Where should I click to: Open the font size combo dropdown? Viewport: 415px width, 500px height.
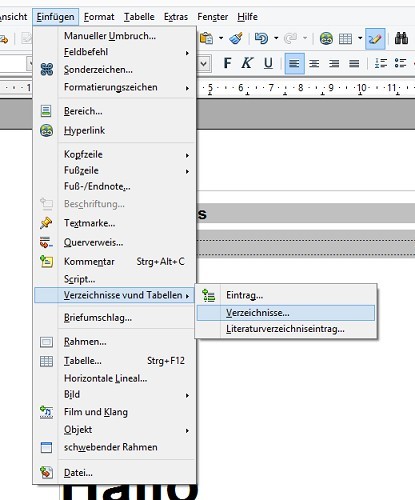pyautogui.click(x=204, y=63)
